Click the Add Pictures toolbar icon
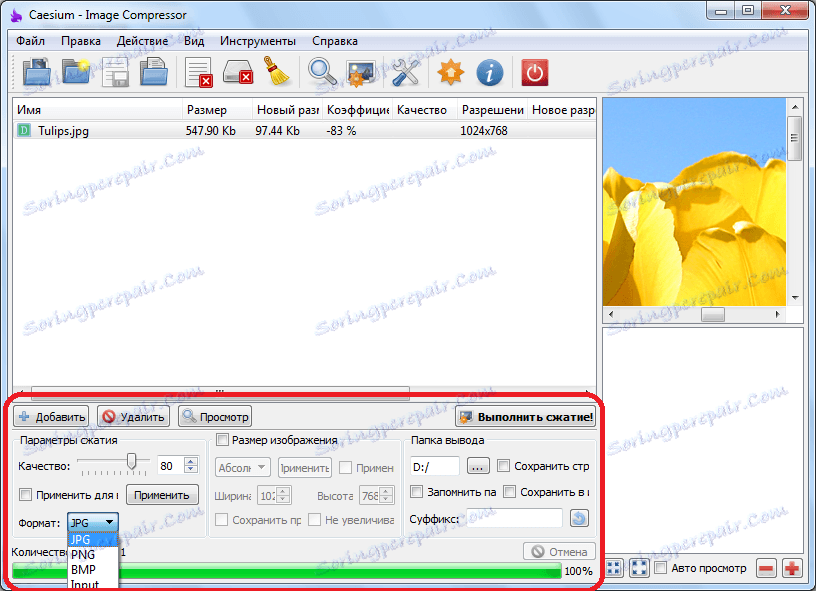The height and width of the screenshot is (591, 816). pos(36,72)
